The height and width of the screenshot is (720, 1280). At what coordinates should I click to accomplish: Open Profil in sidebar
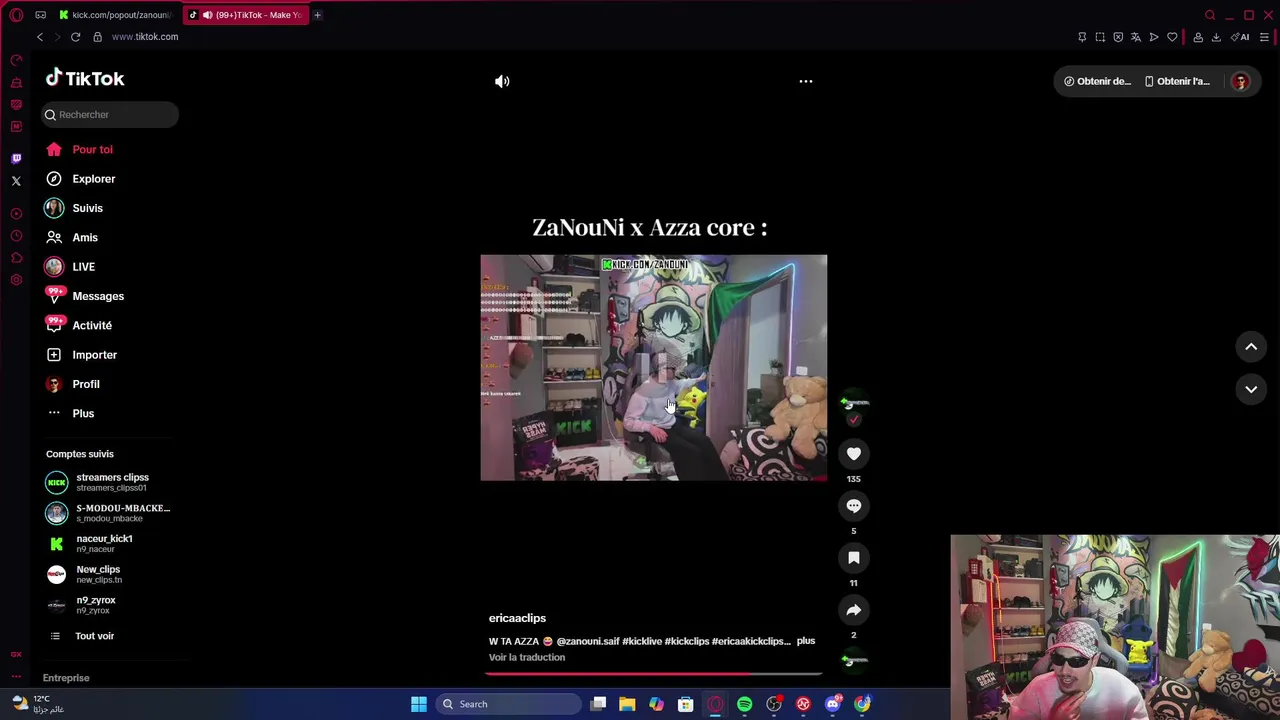[x=72, y=384]
